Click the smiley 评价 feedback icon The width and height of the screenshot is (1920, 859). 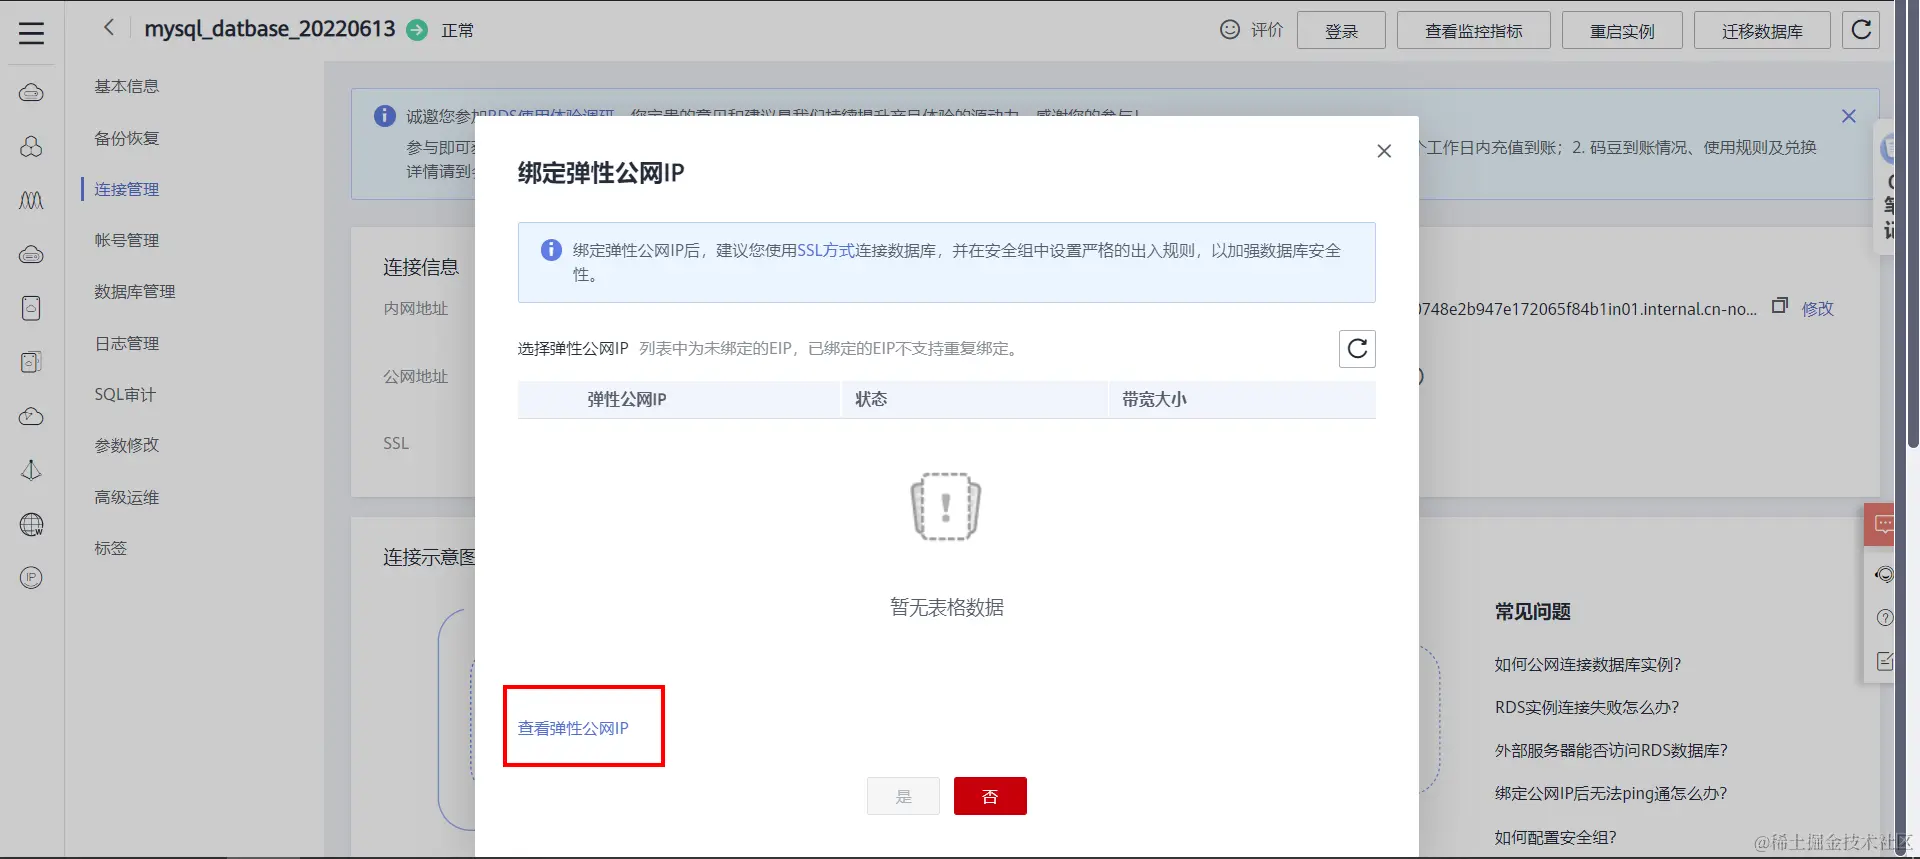[1230, 30]
